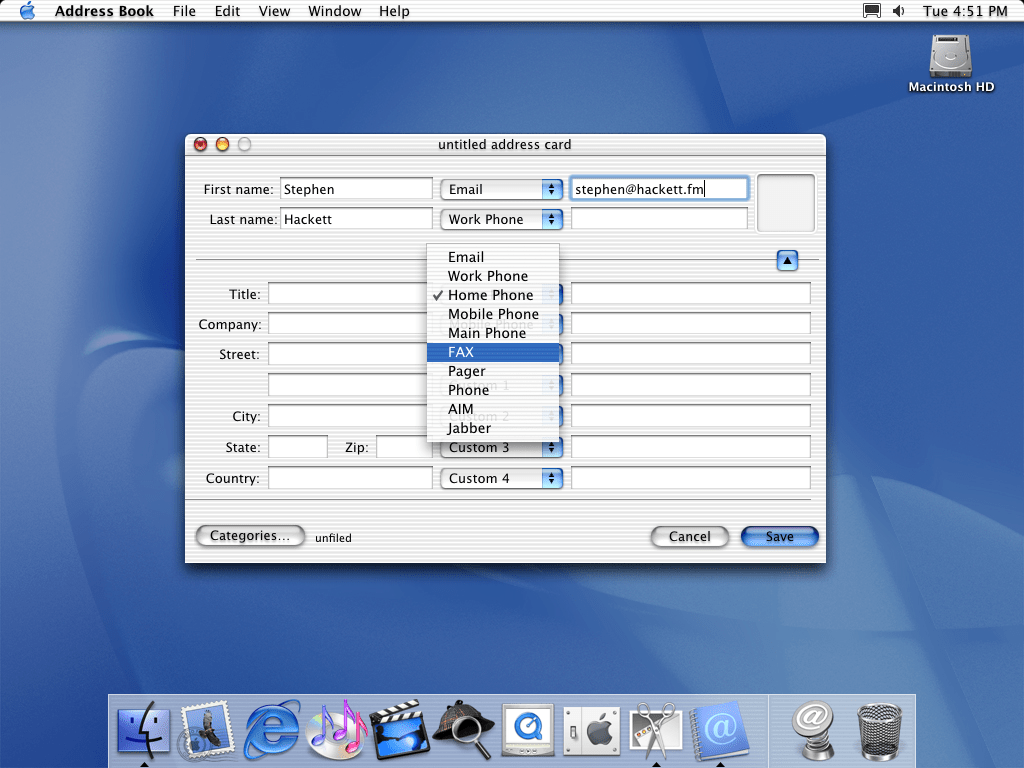Open Sherlock search icon in dock
This screenshot has height=768, width=1024.
pyautogui.click(x=463, y=729)
